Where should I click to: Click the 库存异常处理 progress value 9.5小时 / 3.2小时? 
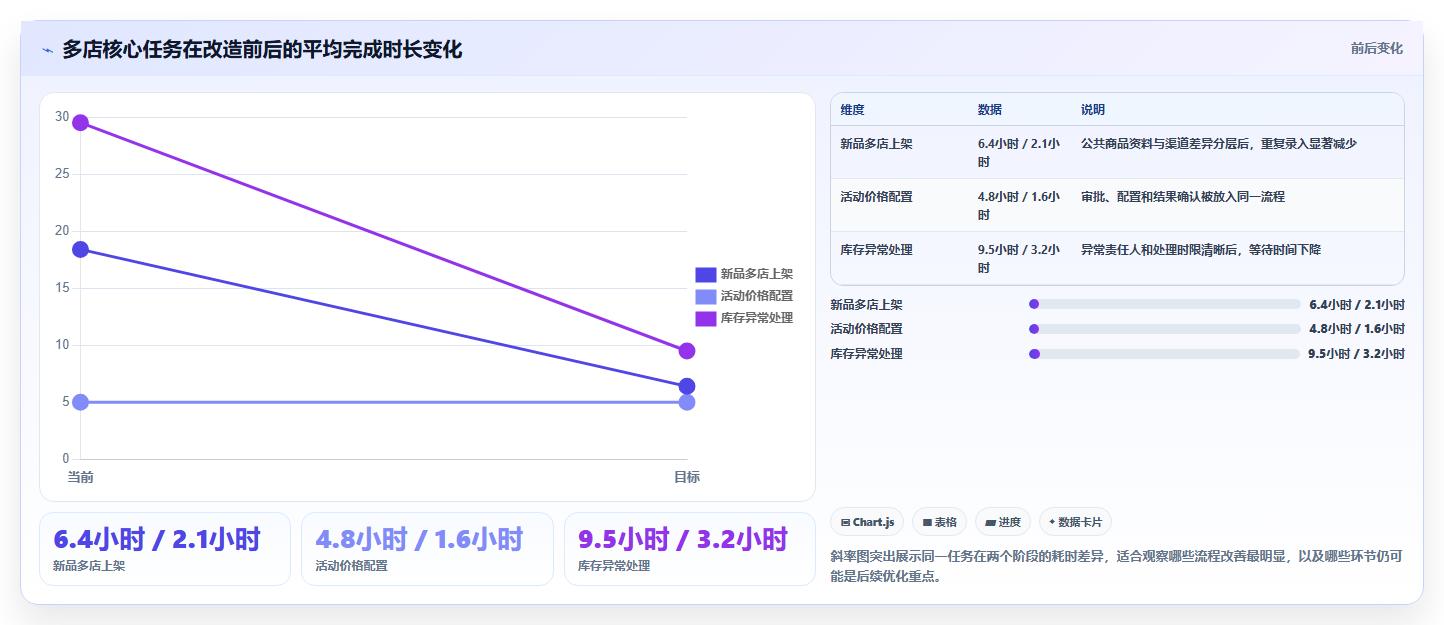(x=1356, y=354)
